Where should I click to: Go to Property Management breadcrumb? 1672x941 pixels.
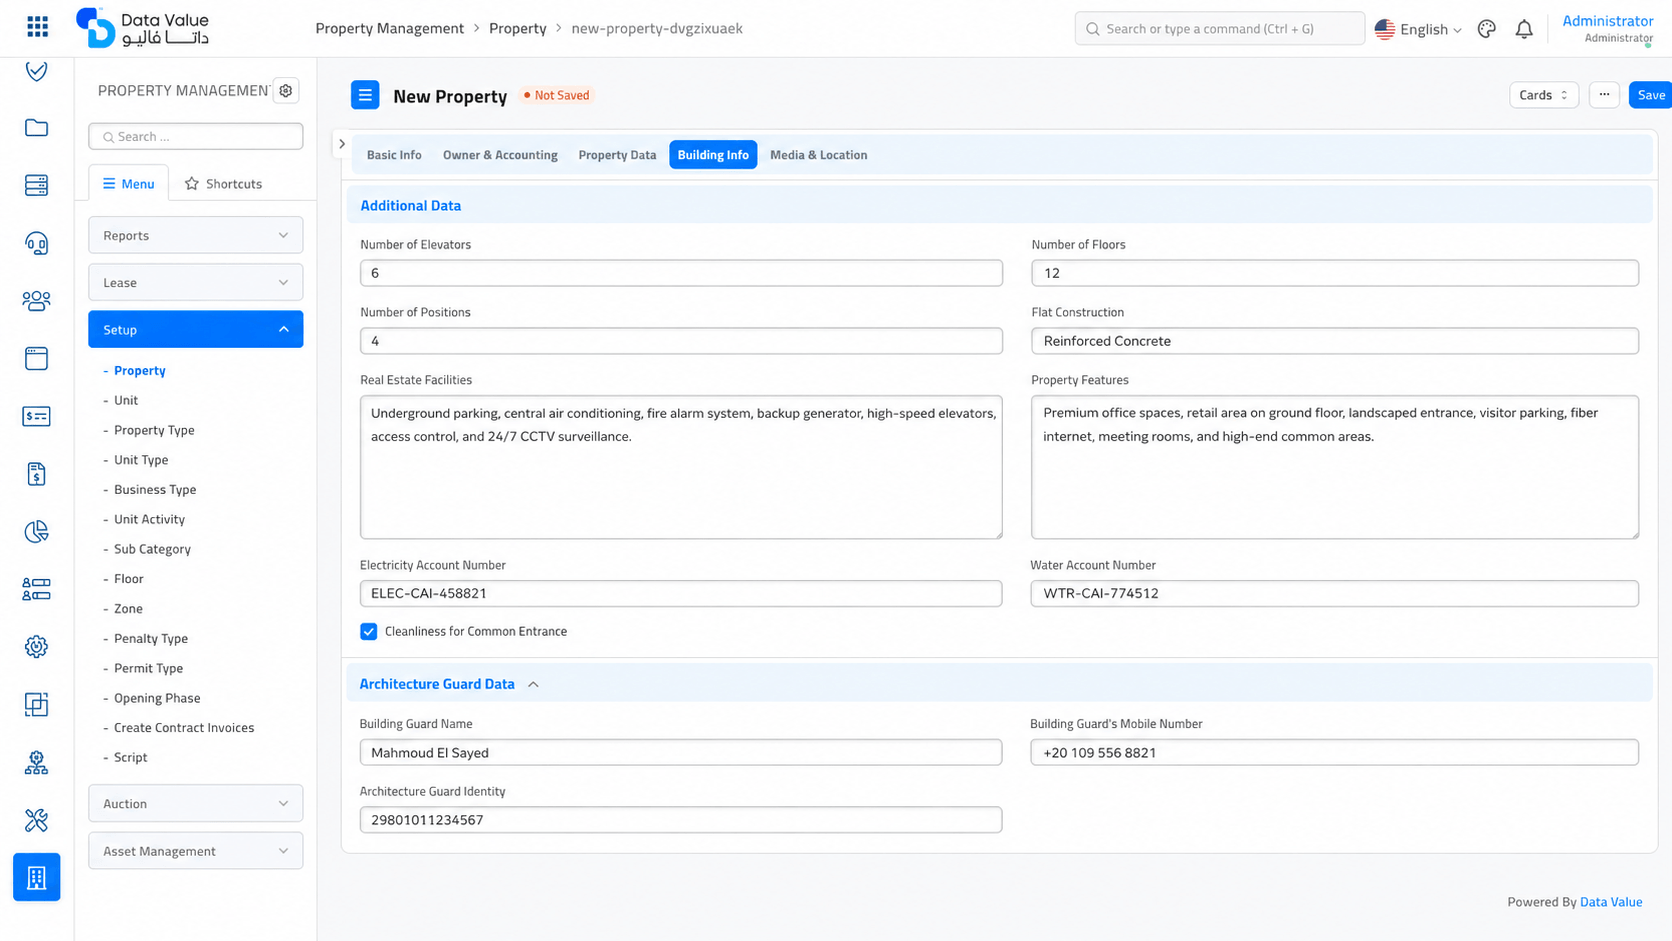(x=390, y=28)
